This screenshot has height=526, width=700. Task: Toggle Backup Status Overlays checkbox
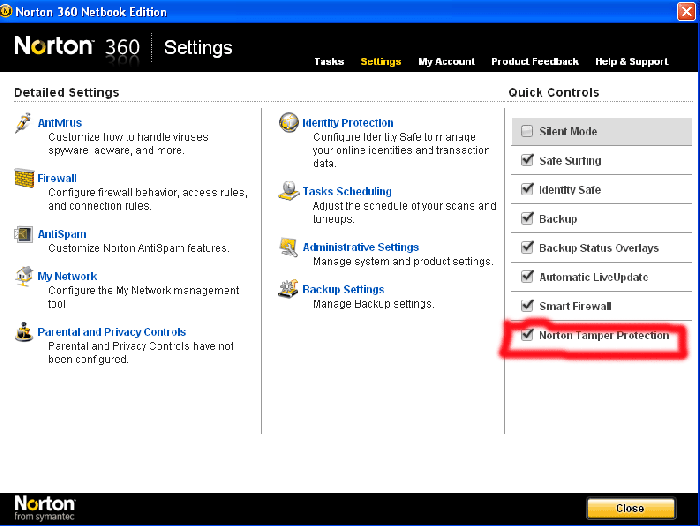[527, 247]
